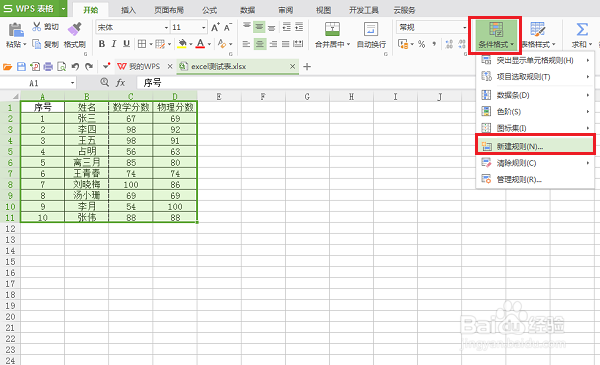Choose New Rule (N) menu item
The image size is (600, 365).
pyautogui.click(x=535, y=146)
